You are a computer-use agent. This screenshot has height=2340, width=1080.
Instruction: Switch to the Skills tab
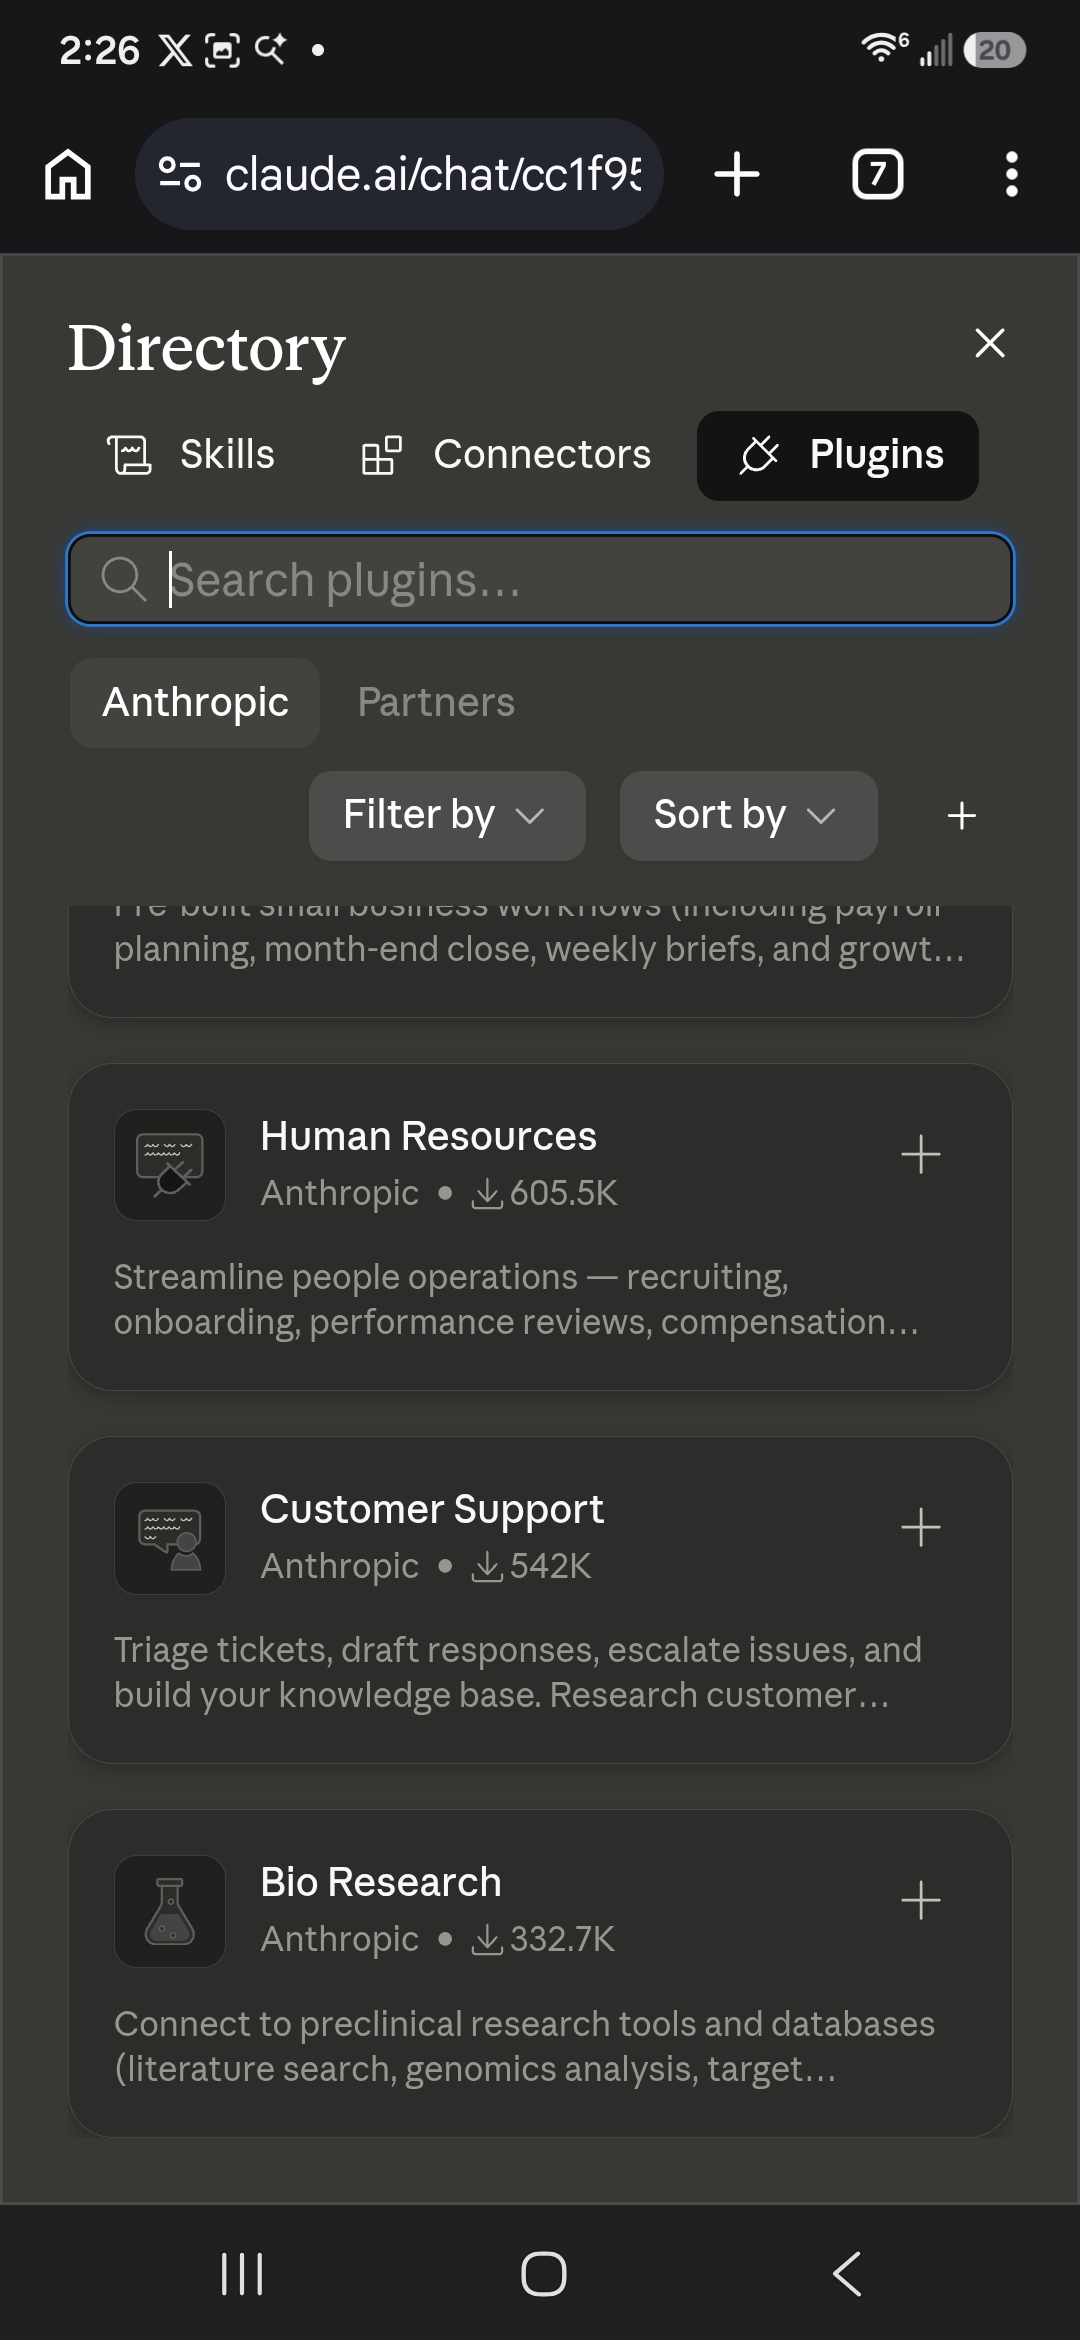(191, 455)
